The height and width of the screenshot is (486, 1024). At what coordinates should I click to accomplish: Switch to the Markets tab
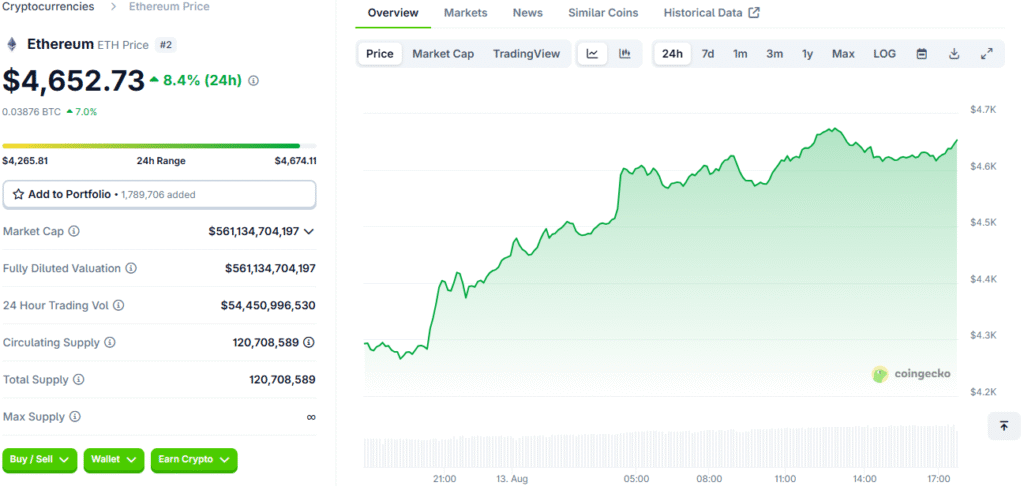466,12
